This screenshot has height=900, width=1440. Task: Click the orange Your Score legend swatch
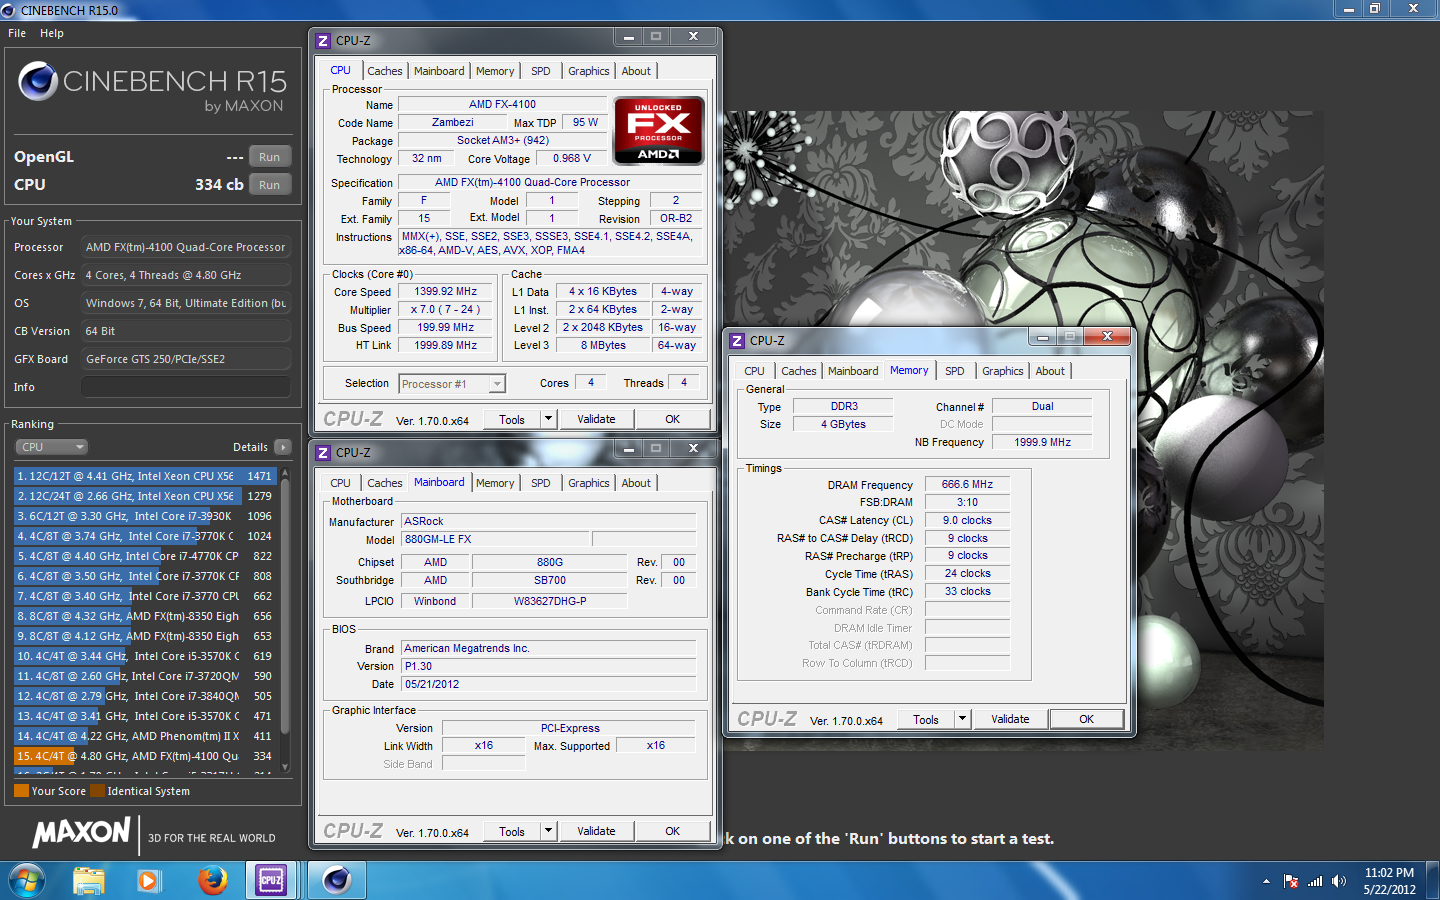click(x=21, y=791)
